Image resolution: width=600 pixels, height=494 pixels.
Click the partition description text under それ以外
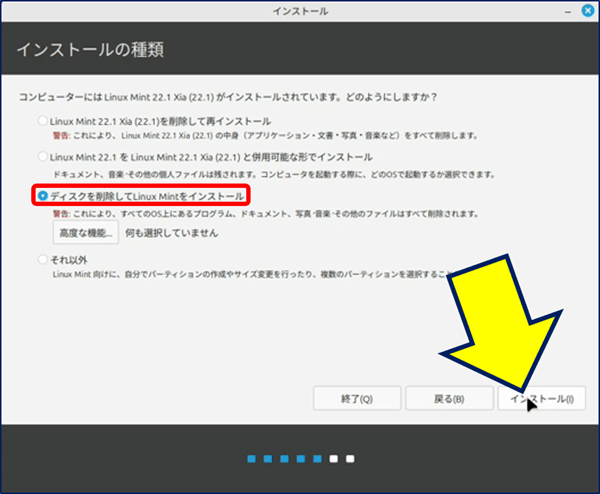click(253, 274)
